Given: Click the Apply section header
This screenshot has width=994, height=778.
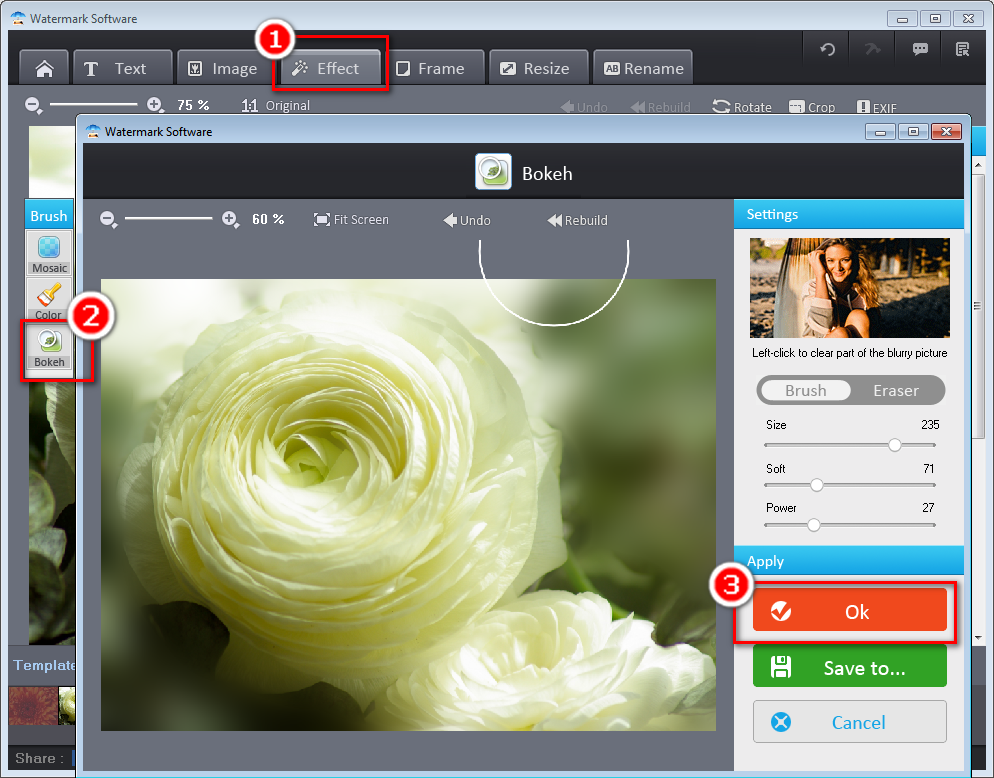Looking at the screenshot, I should coord(848,561).
